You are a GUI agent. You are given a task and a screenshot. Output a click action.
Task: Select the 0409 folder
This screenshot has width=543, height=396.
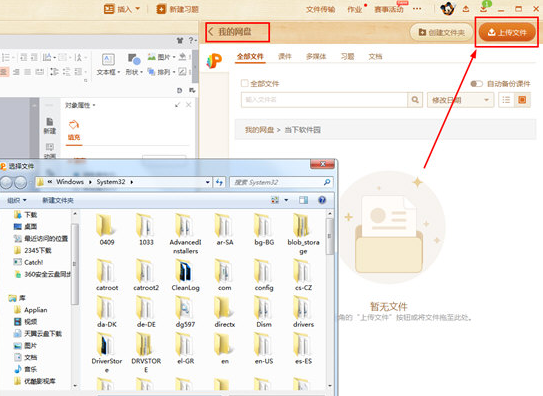coord(107,229)
